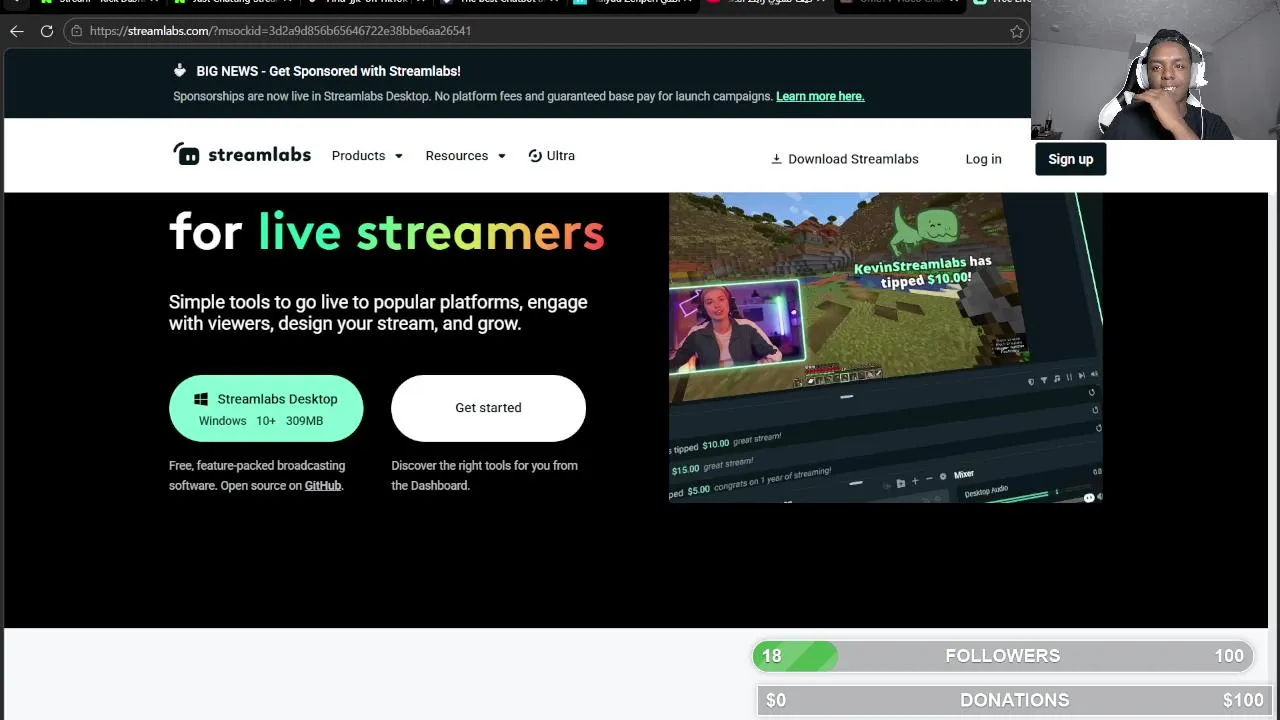Click the 'Sponsorships are now live' banner sentence
The image size is (1280, 720).
[x=473, y=96]
